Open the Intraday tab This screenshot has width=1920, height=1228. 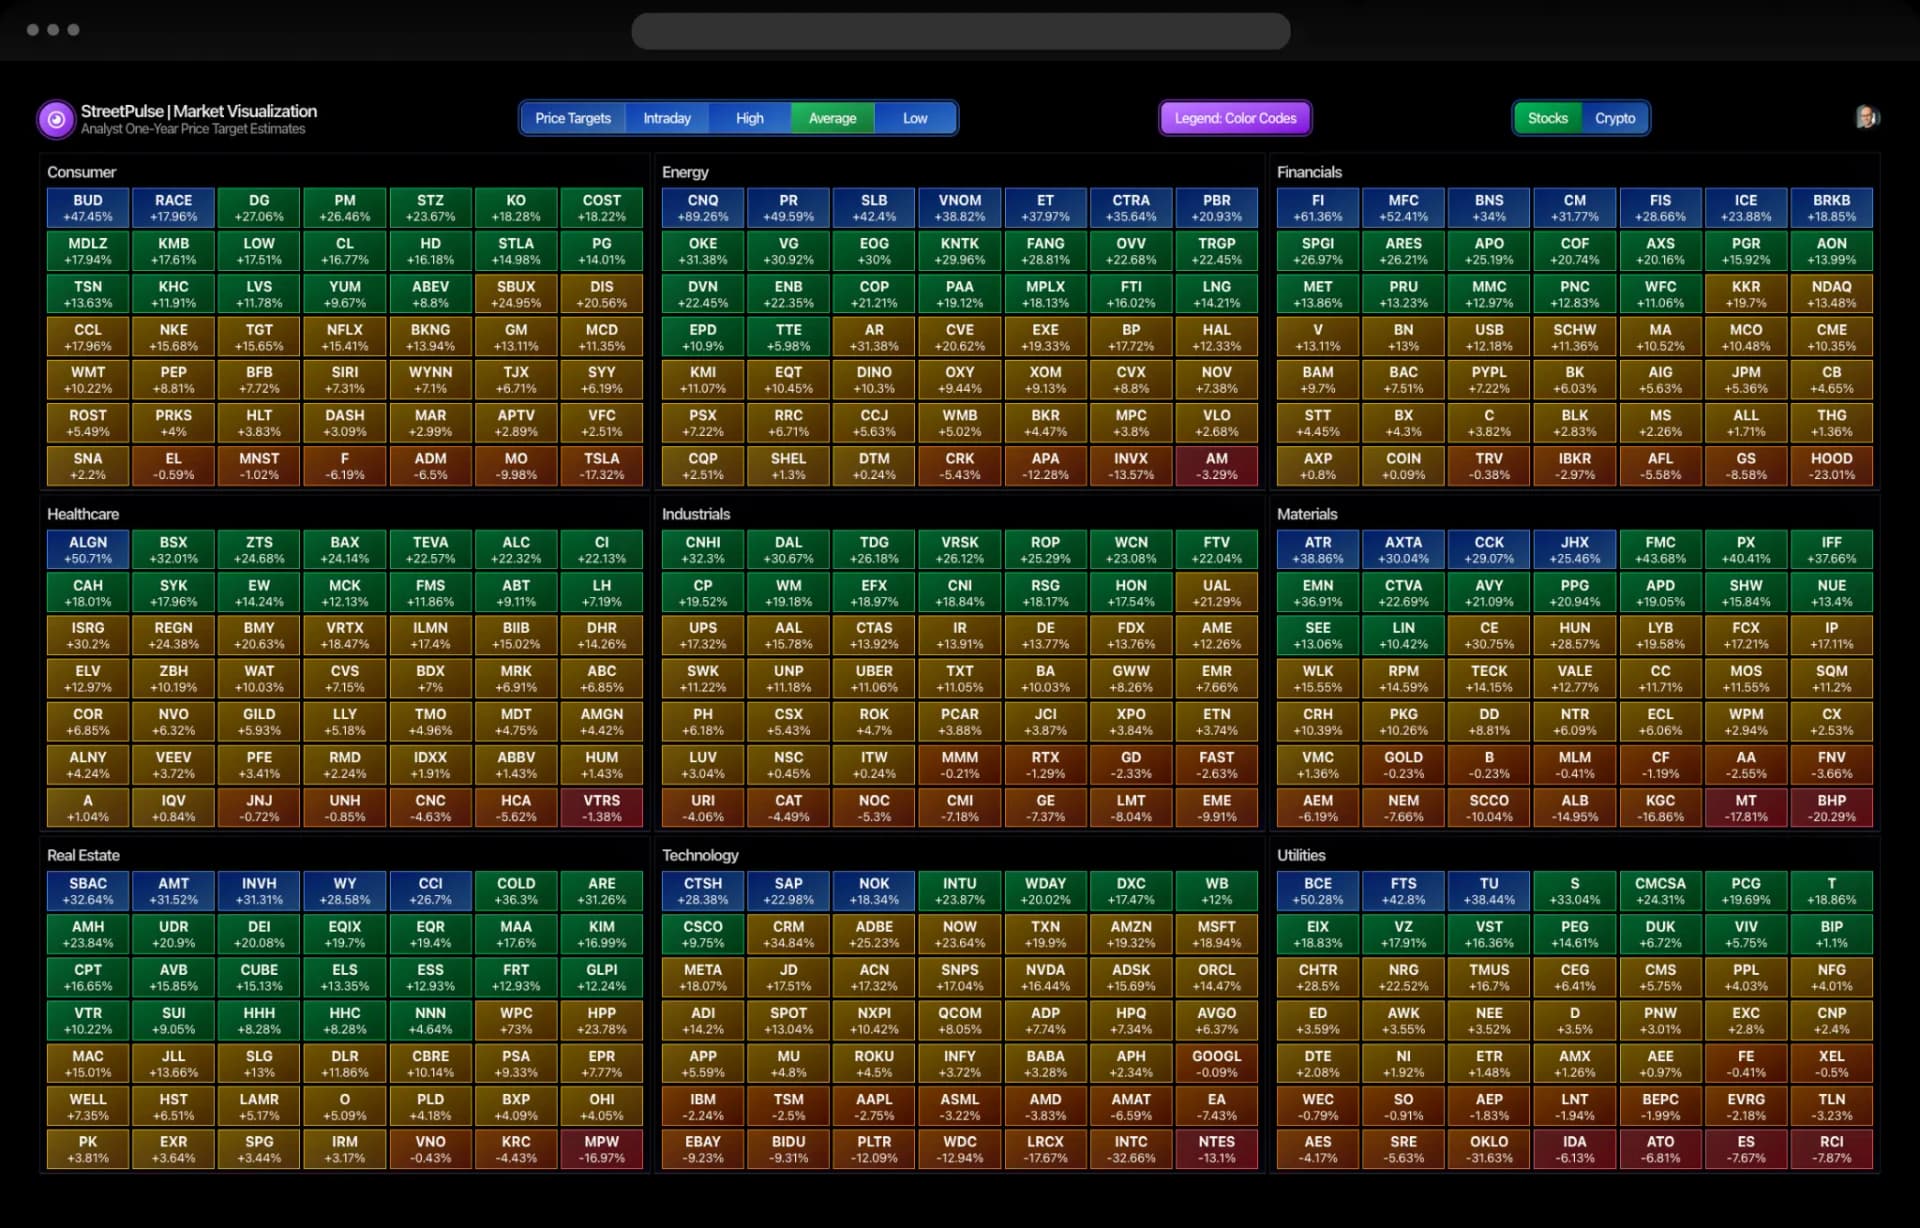point(667,118)
